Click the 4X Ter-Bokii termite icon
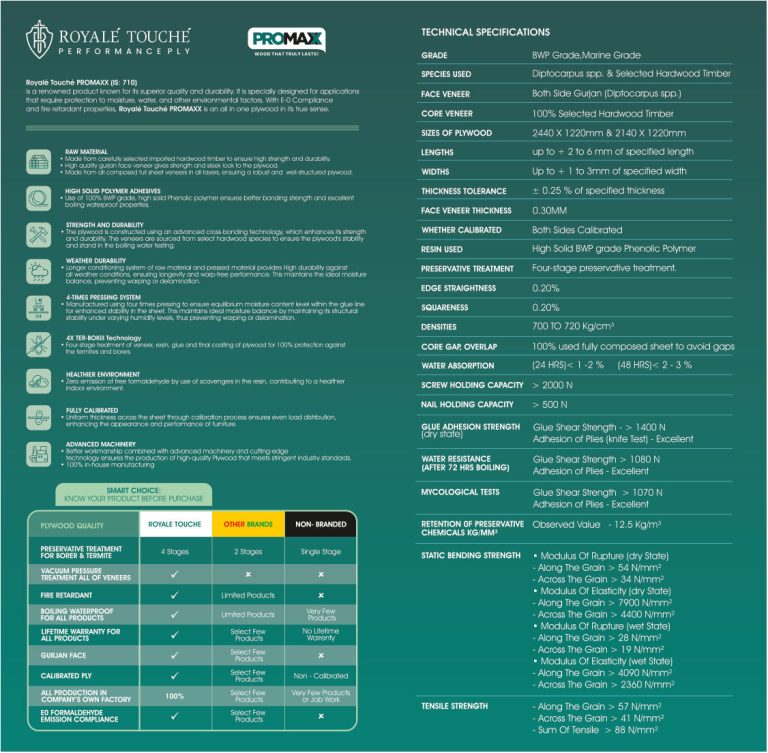768x753 pixels. tap(39, 344)
